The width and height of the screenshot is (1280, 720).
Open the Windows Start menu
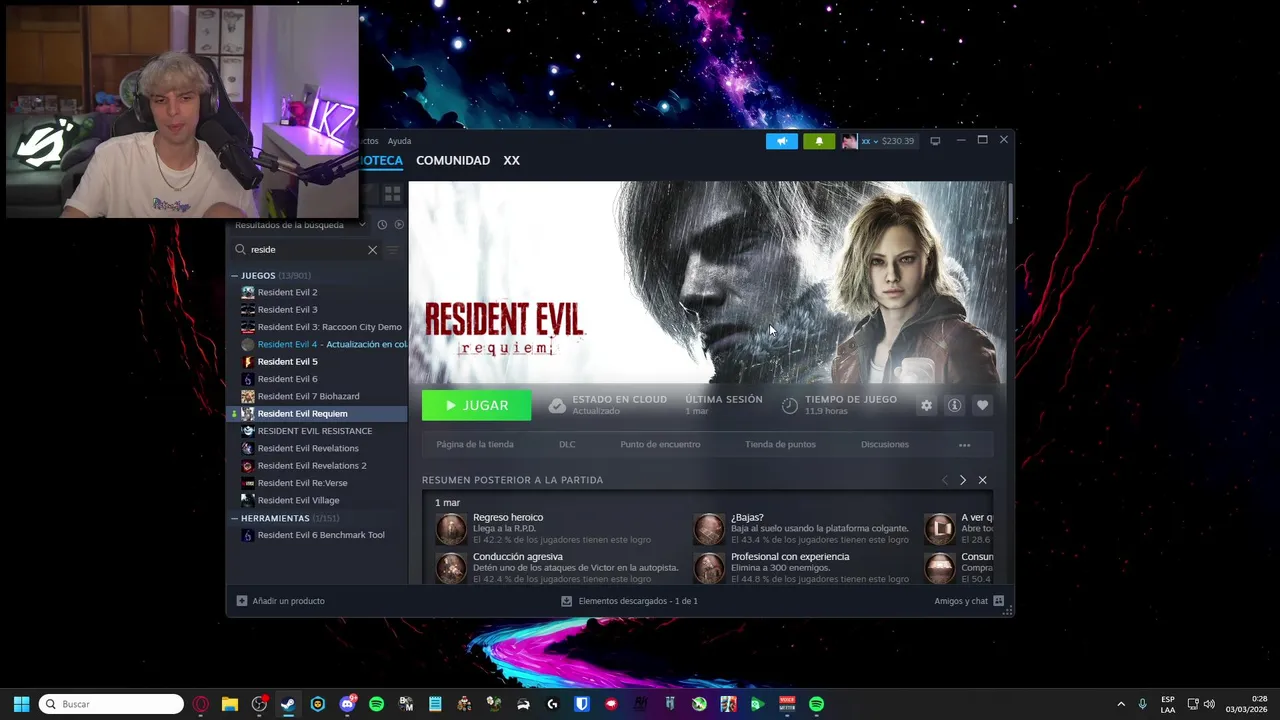coord(21,704)
